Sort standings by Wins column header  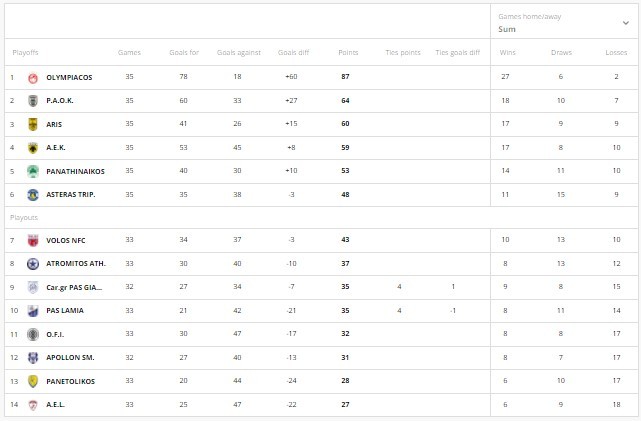click(507, 52)
